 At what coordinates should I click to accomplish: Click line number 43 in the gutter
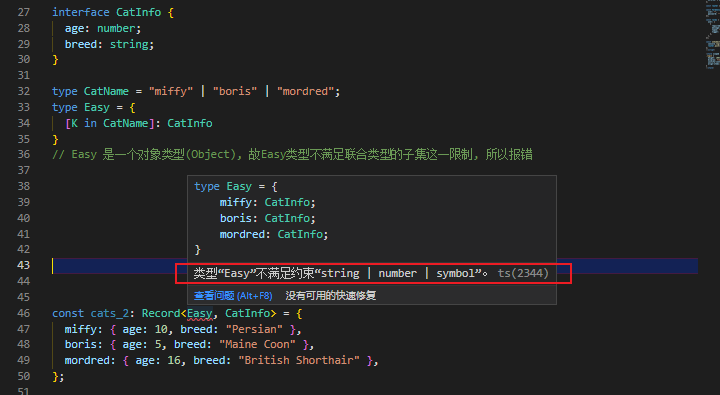[x=23, y=265]
